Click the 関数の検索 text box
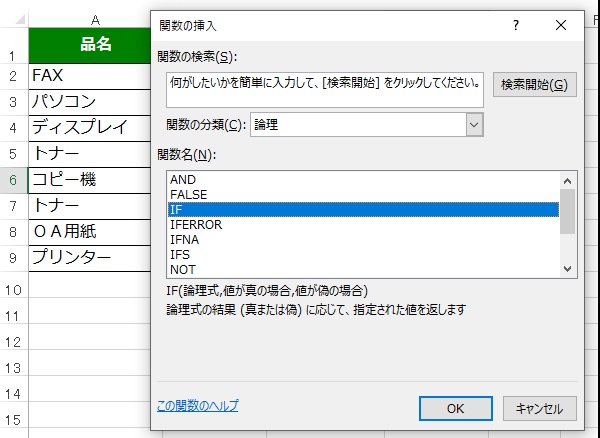Viewport: 600px width, 438px height. point(325,90)
